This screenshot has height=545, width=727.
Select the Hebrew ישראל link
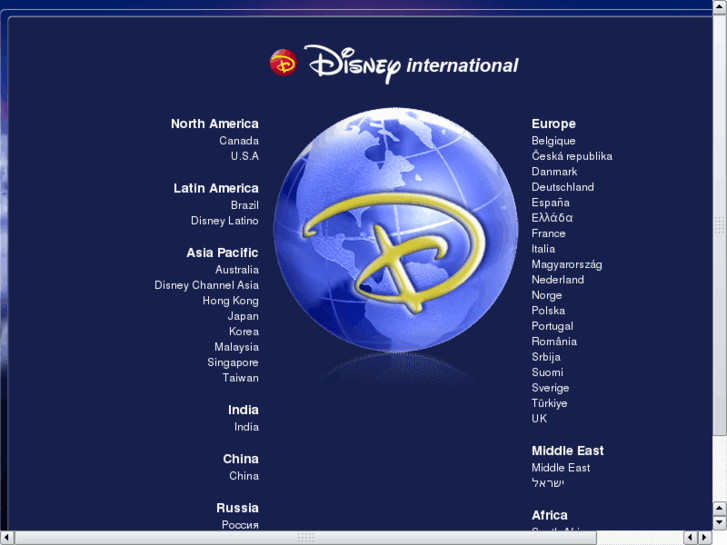548,483
